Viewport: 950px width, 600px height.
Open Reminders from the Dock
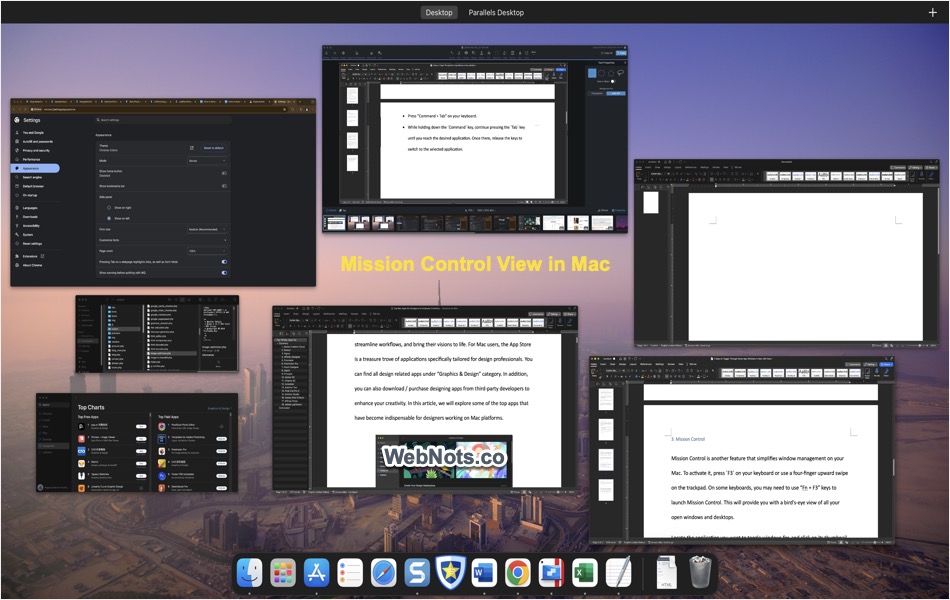pos(350,573)
